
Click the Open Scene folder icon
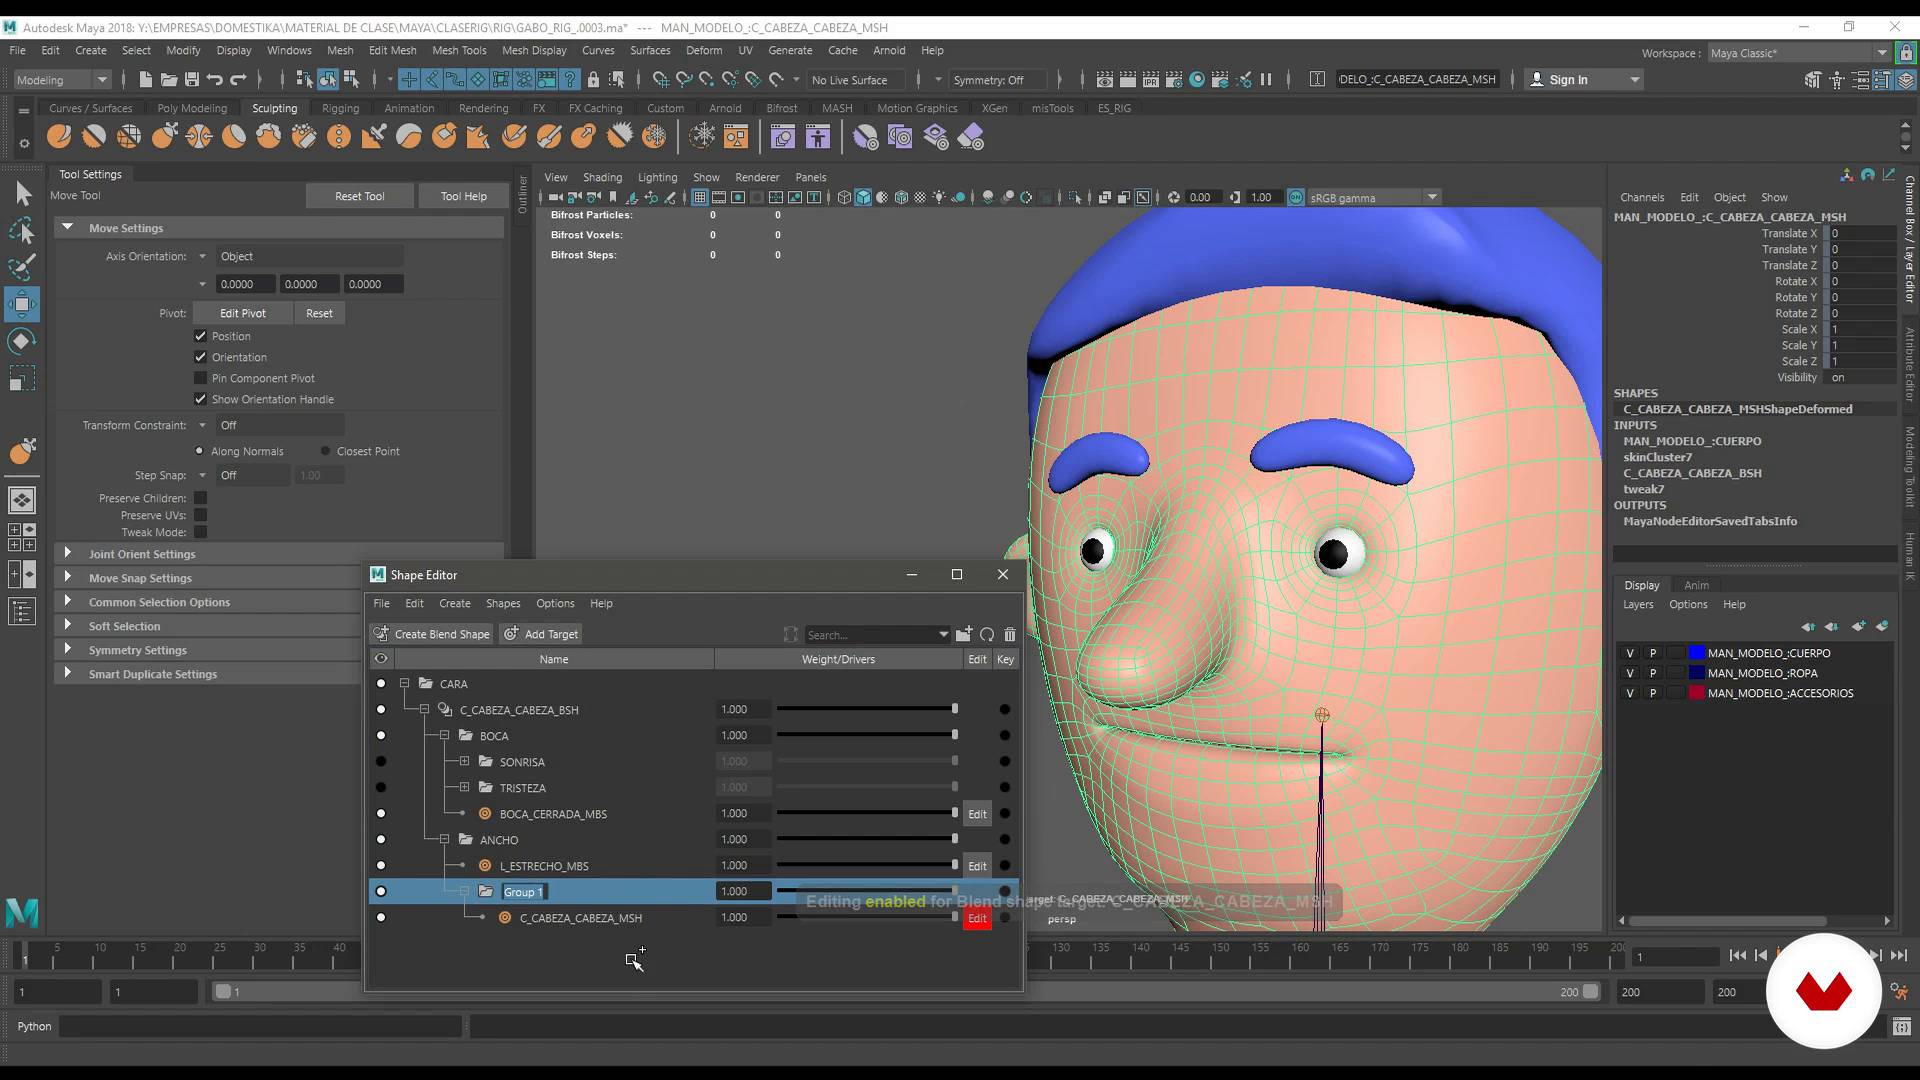(168, 79)
